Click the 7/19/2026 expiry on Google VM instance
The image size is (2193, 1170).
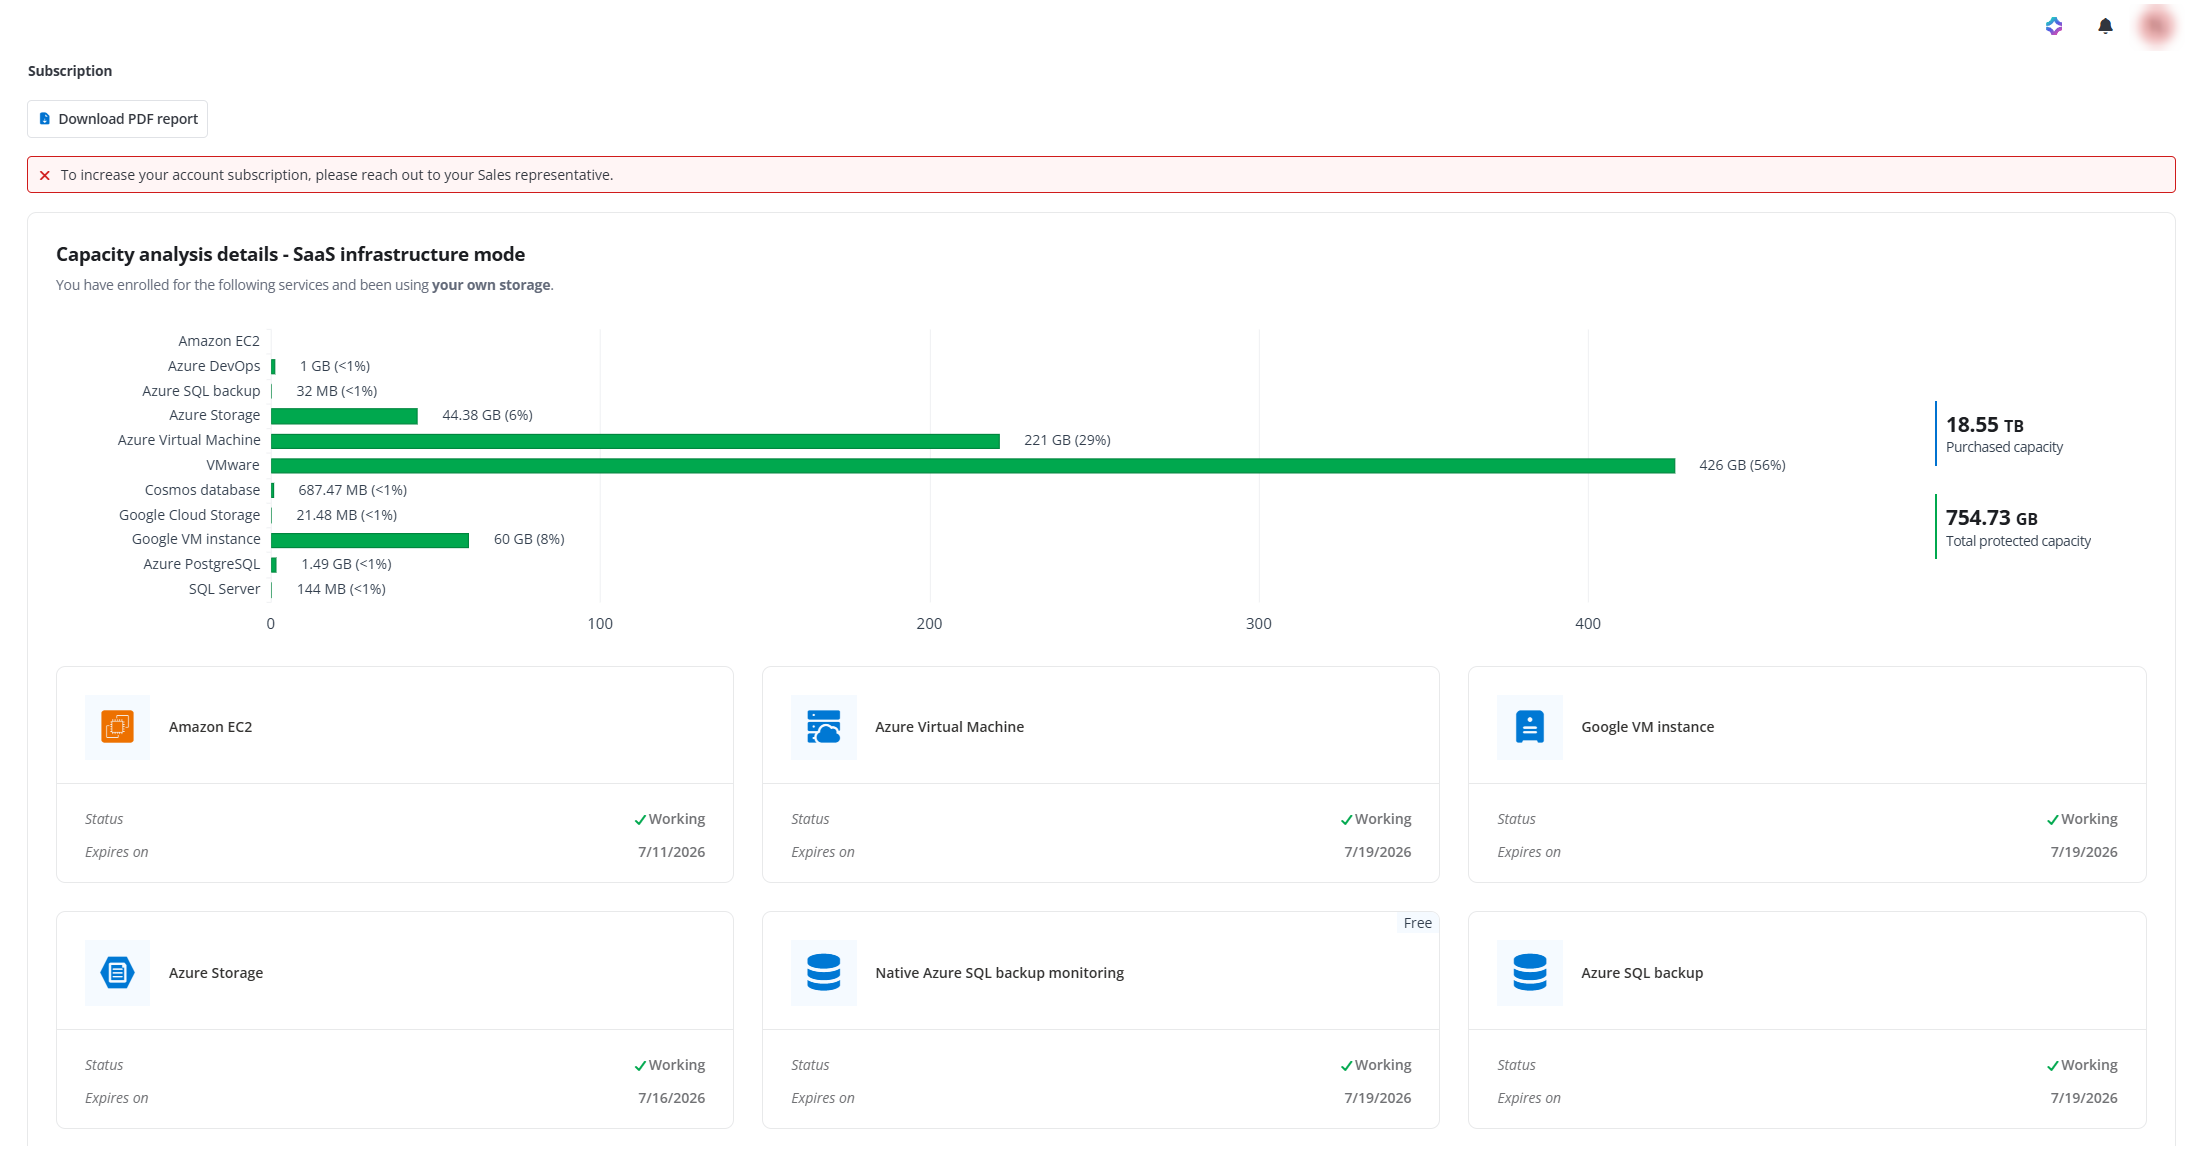[2084, 852]
